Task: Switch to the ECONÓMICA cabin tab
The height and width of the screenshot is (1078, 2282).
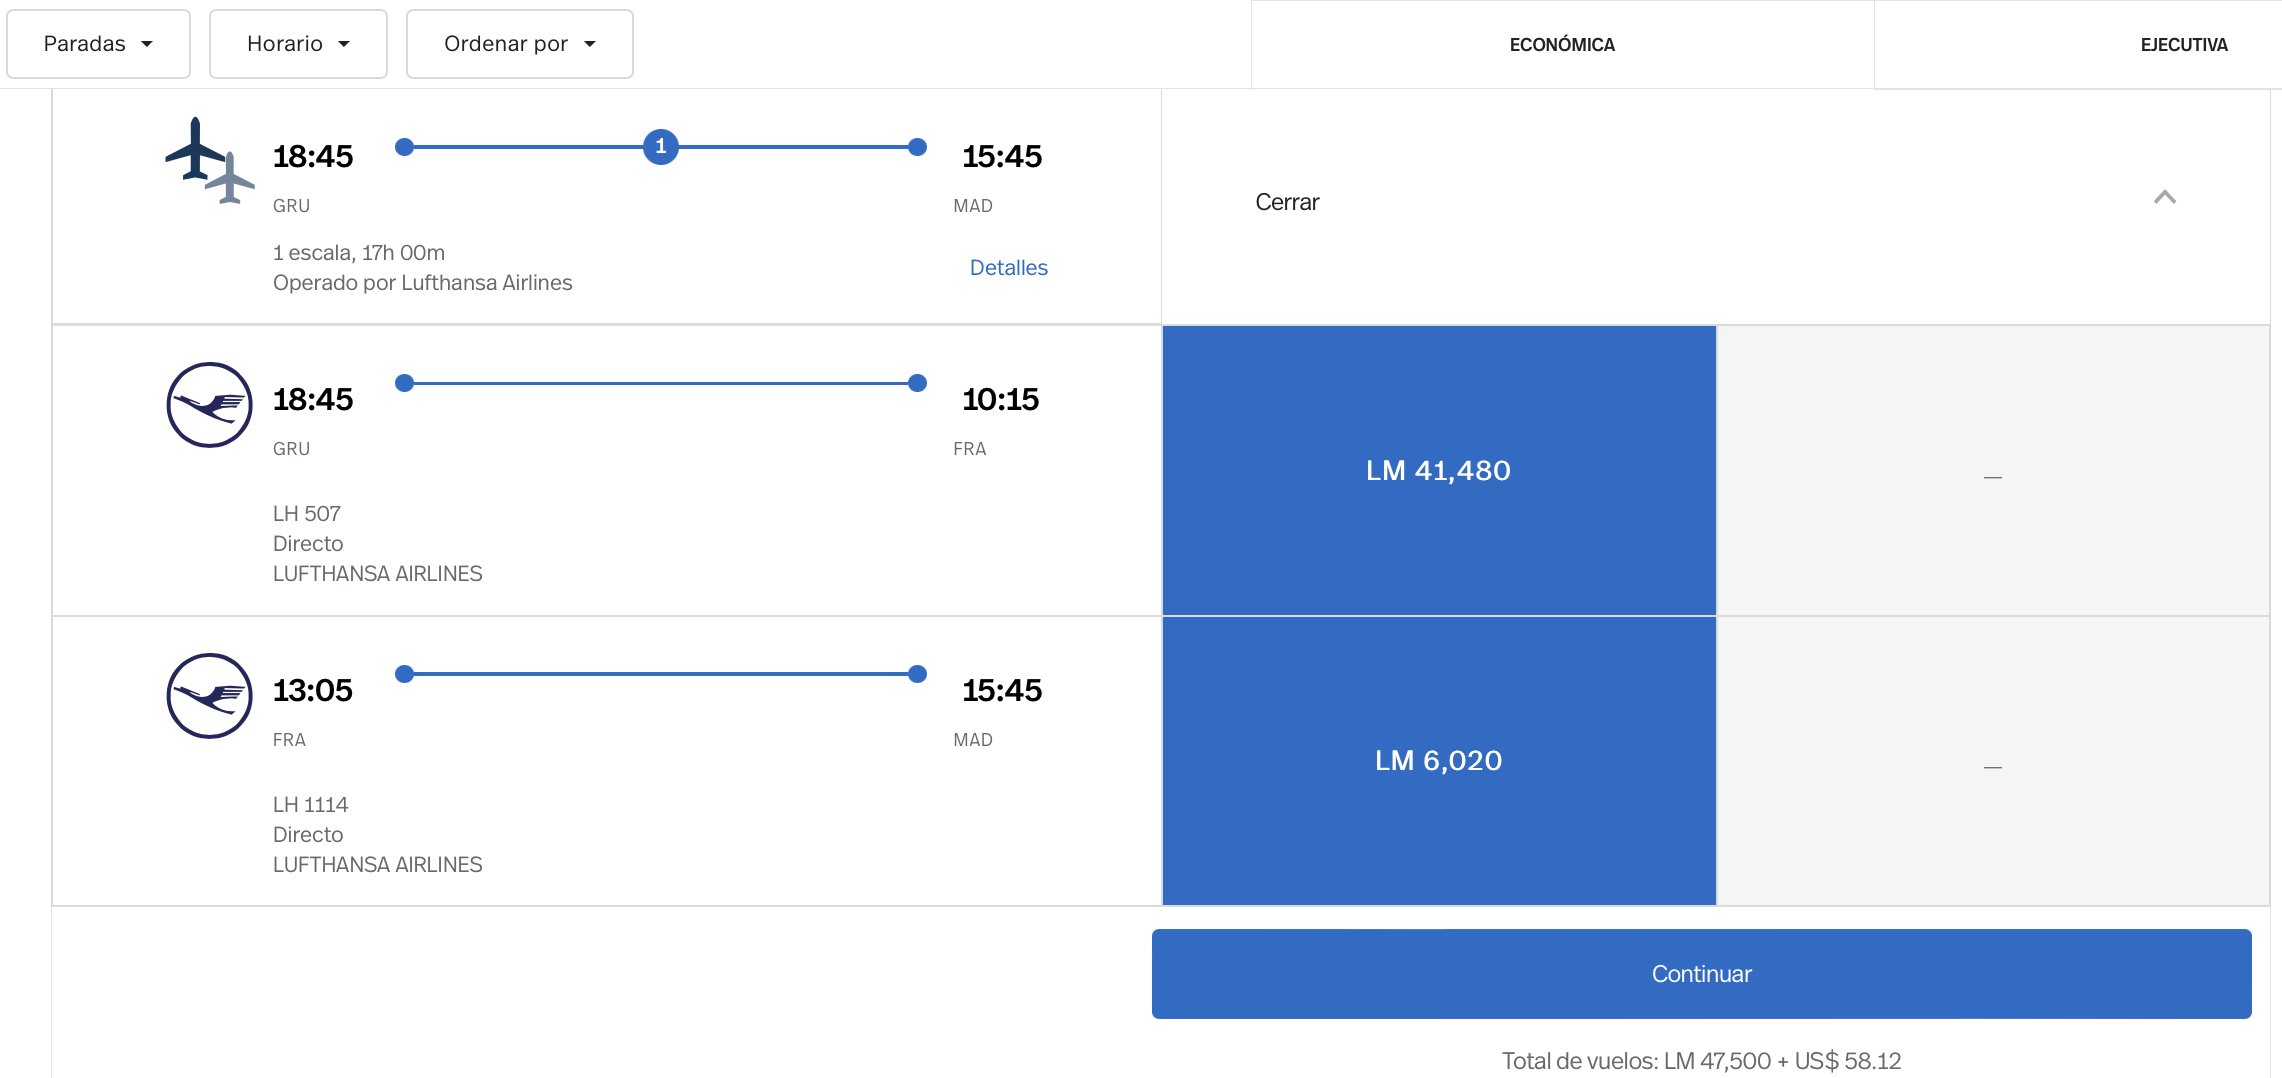Action: point(1562,45)
